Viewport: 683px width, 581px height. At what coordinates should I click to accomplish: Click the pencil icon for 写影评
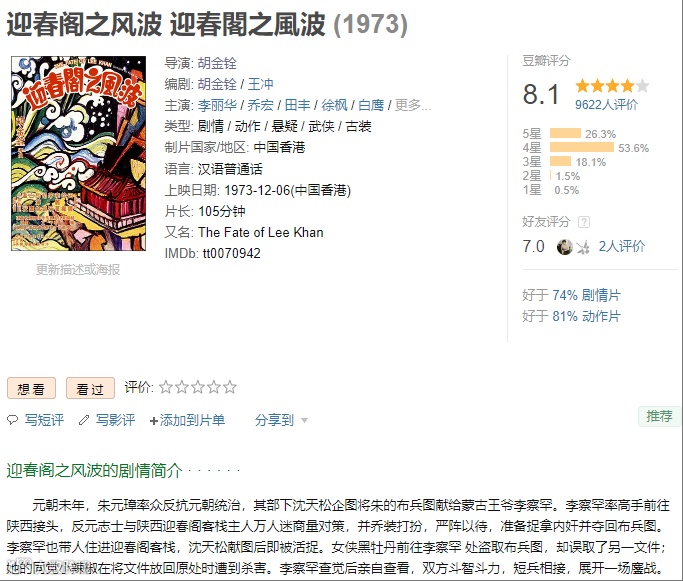84,420
